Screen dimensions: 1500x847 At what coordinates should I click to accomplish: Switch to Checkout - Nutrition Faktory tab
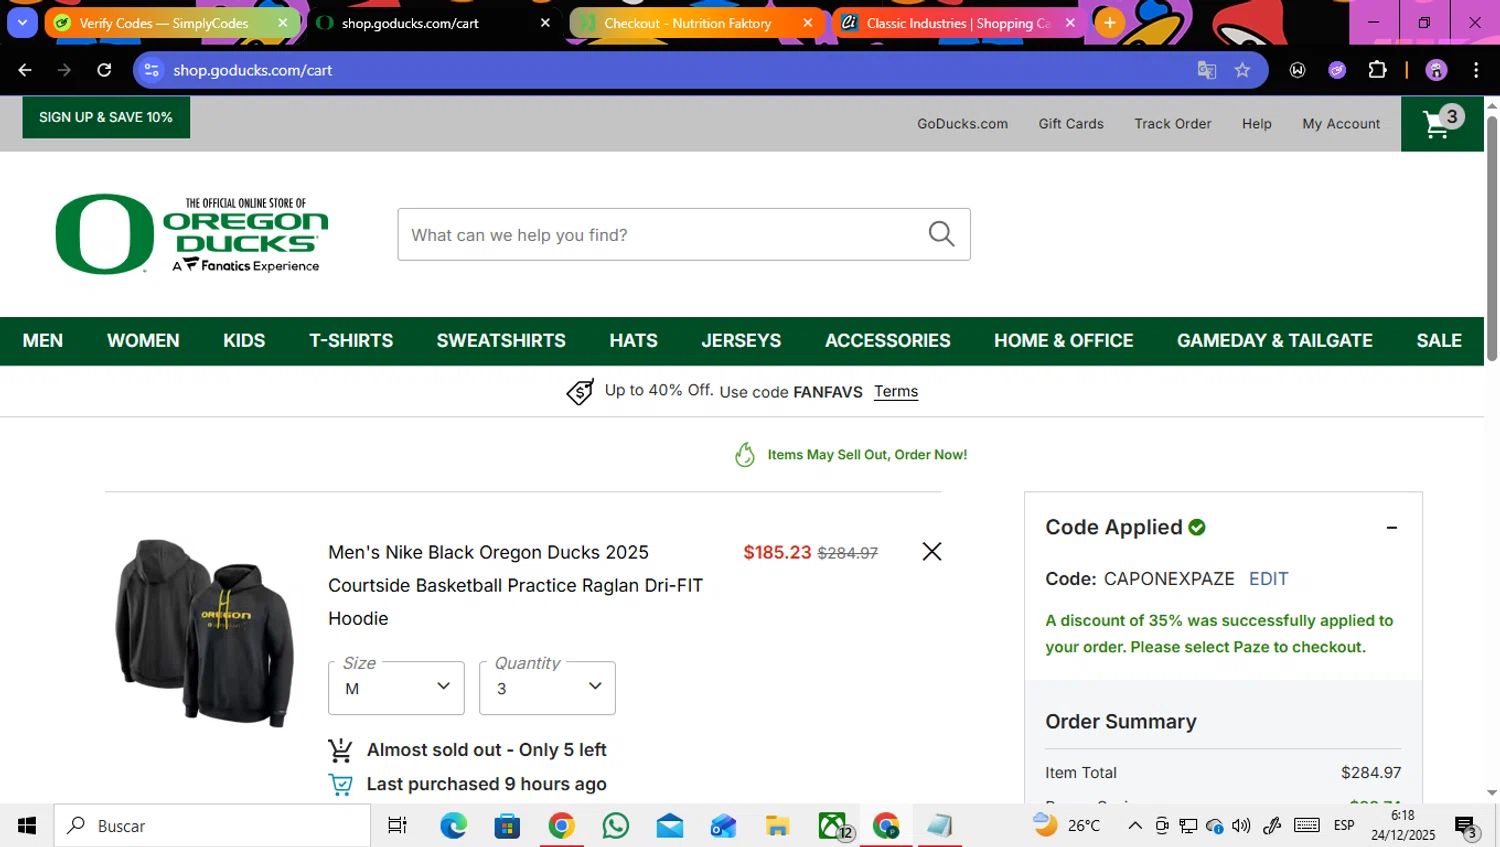pos(688,22)
